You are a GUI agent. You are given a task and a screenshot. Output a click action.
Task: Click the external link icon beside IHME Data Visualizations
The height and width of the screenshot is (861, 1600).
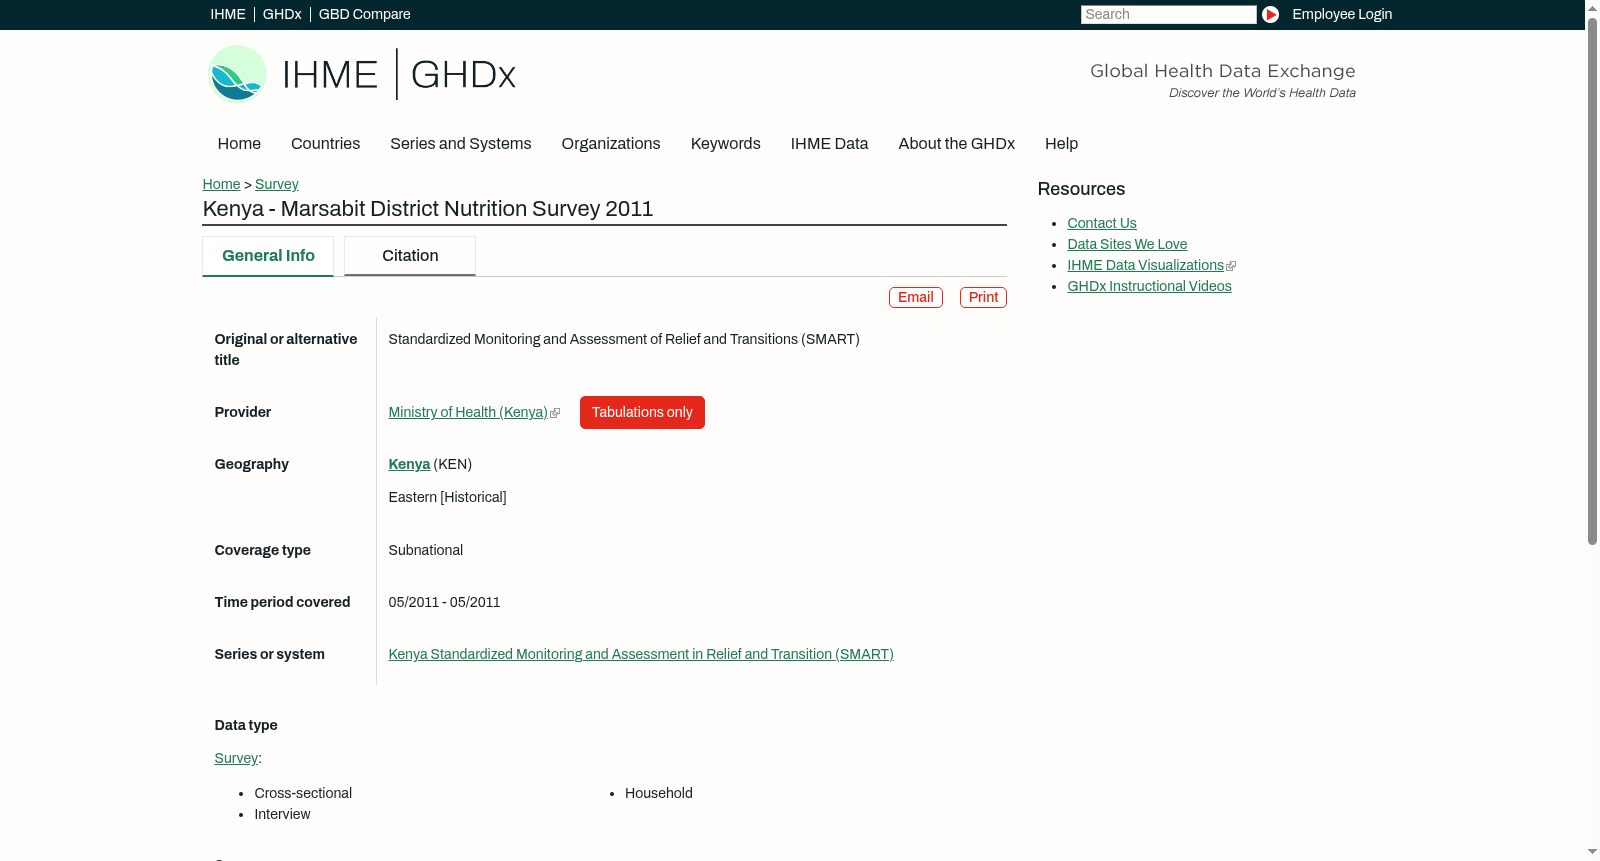pyautogui.click(x=1231, y=266)
